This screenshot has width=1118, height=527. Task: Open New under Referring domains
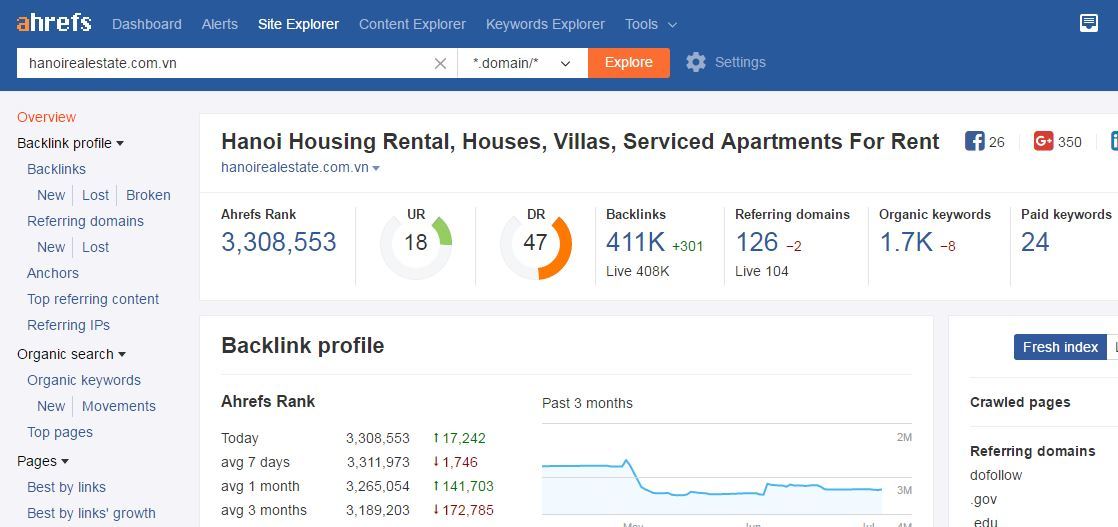51,247
